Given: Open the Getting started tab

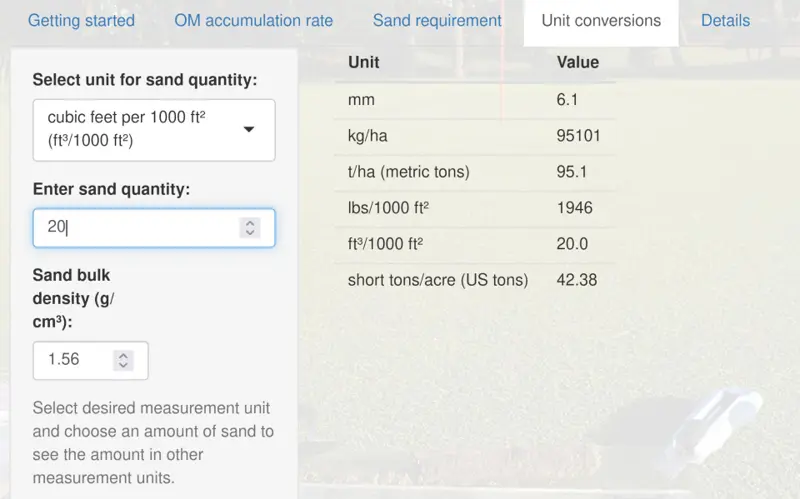Looking at the screenshot, I should (x=81, y=20).
